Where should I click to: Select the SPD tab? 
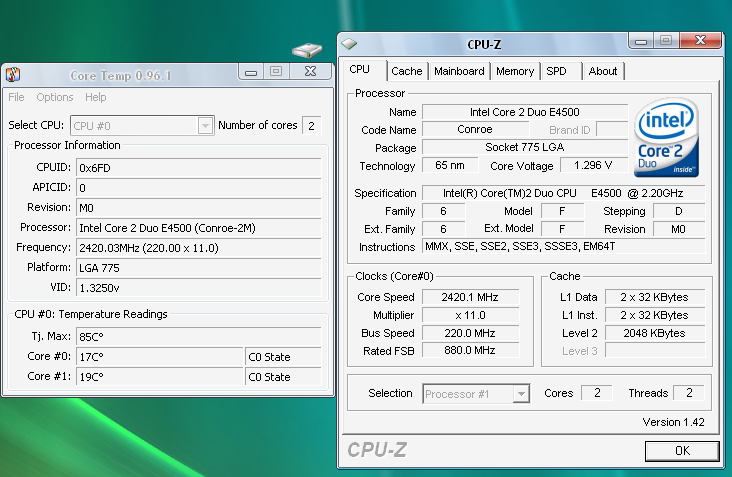tap(556, 71)
